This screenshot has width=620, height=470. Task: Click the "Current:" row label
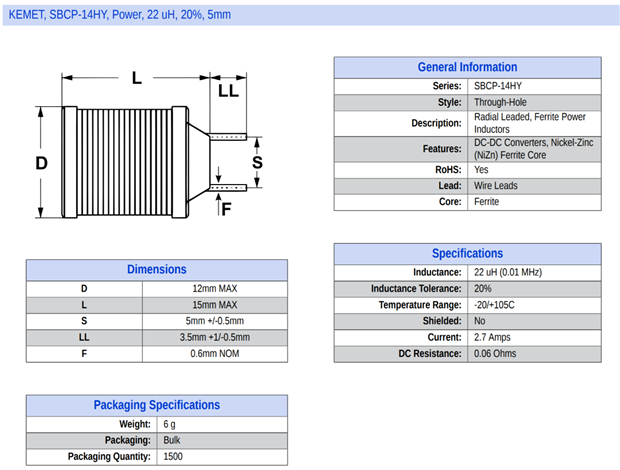[x=444, y=338]
